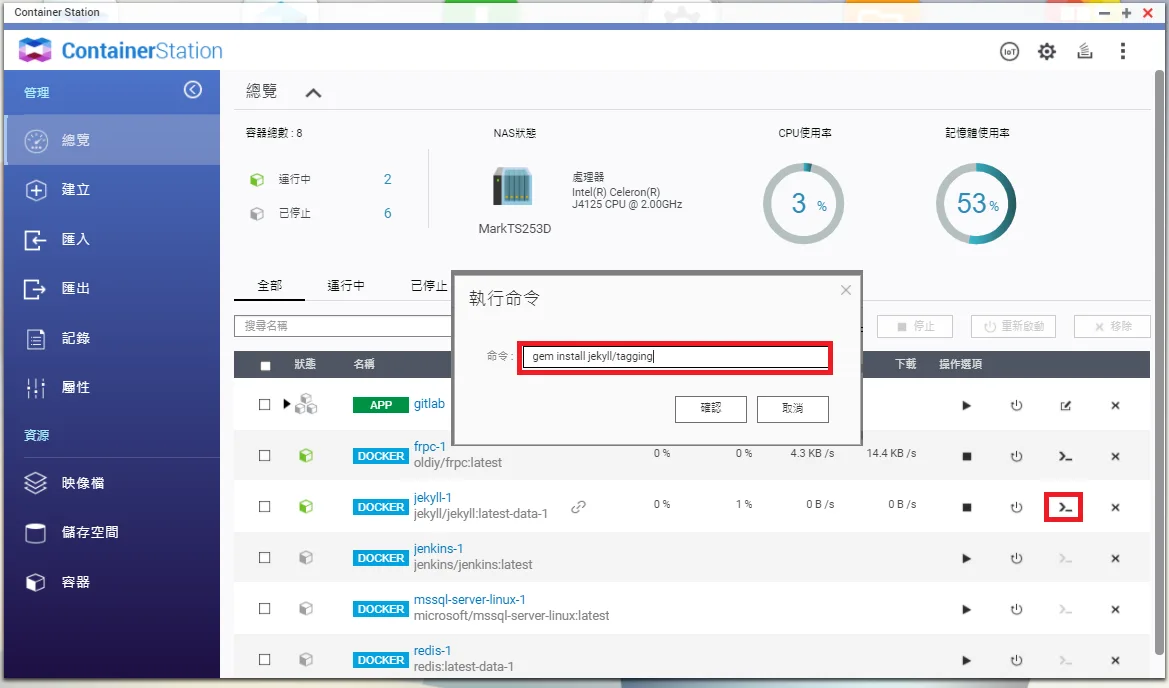This screenshot has width=1169, height=688.
Task: Start the jenkins-1 container
Action: pyautogui.click(x=966, y=558)
